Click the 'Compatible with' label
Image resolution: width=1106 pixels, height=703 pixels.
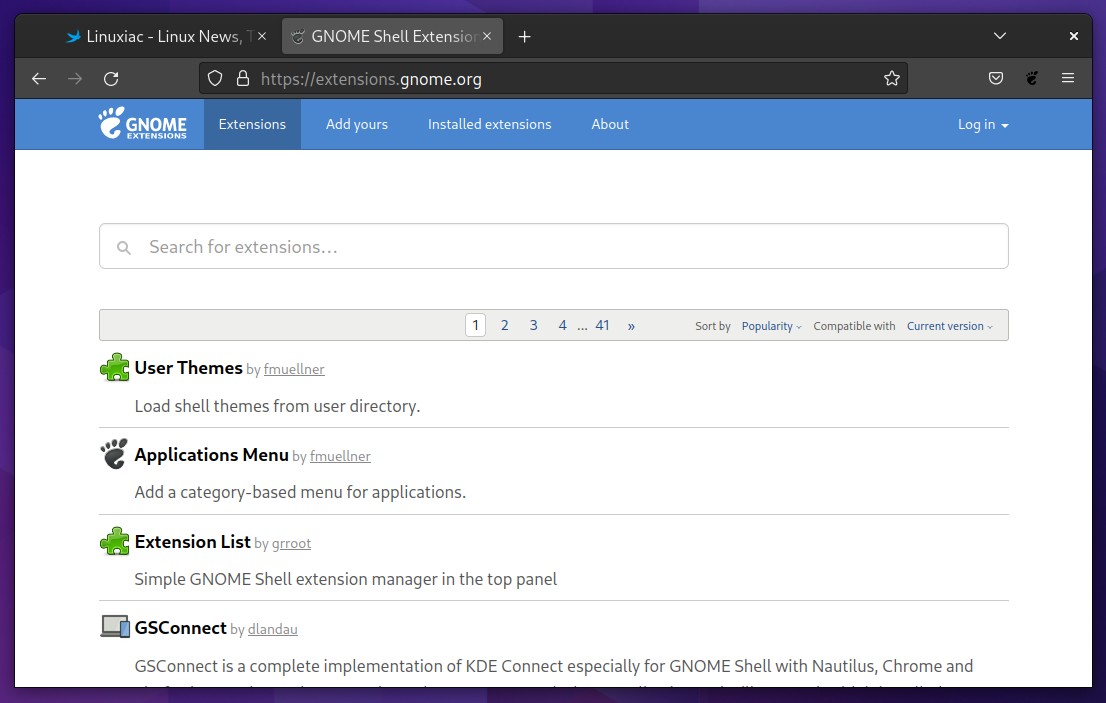coord(854,326)
